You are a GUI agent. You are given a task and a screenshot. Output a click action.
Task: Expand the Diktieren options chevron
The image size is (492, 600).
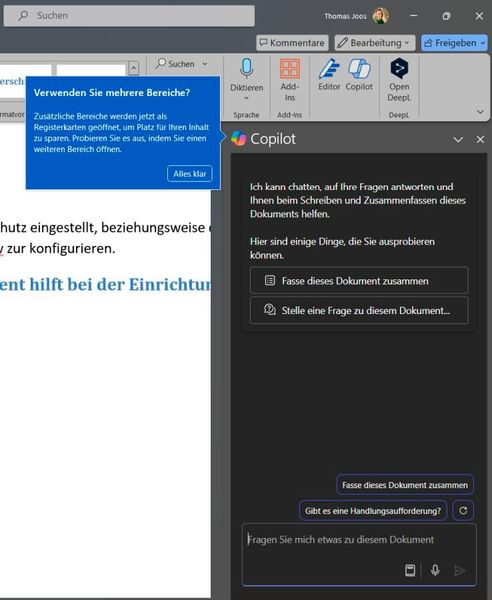(246, 98)
